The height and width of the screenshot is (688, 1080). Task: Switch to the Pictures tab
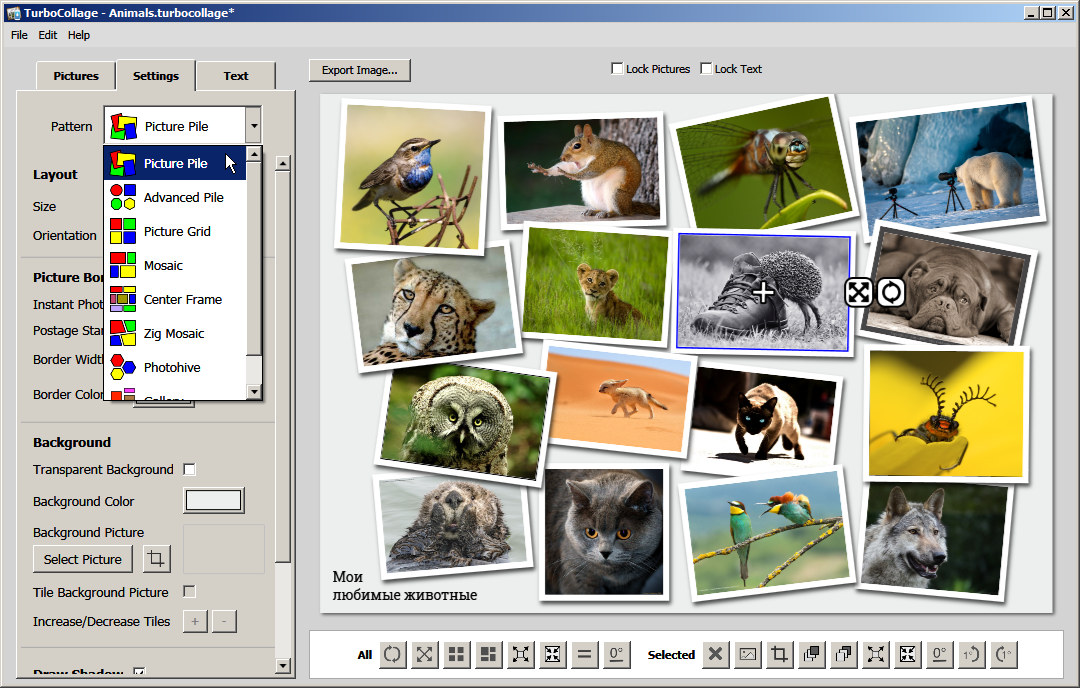(x=76, y=76)
